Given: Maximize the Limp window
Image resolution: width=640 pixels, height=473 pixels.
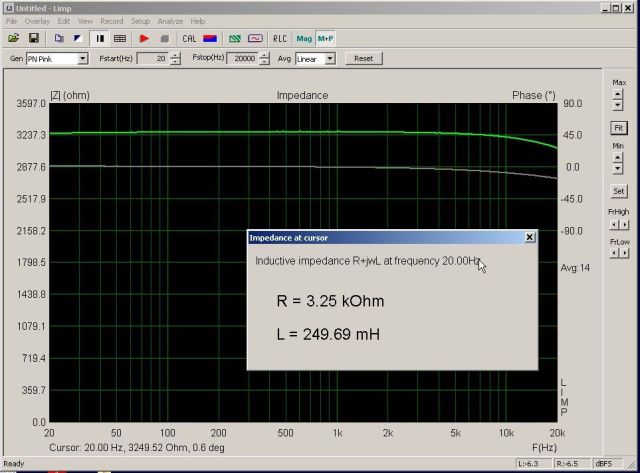Looking at the screenshot, I should click(616, 8).
